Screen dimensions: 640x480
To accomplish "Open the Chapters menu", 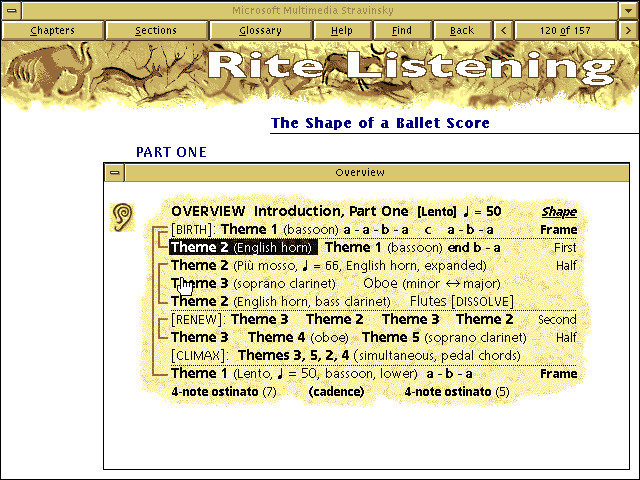I will [53, 31].
